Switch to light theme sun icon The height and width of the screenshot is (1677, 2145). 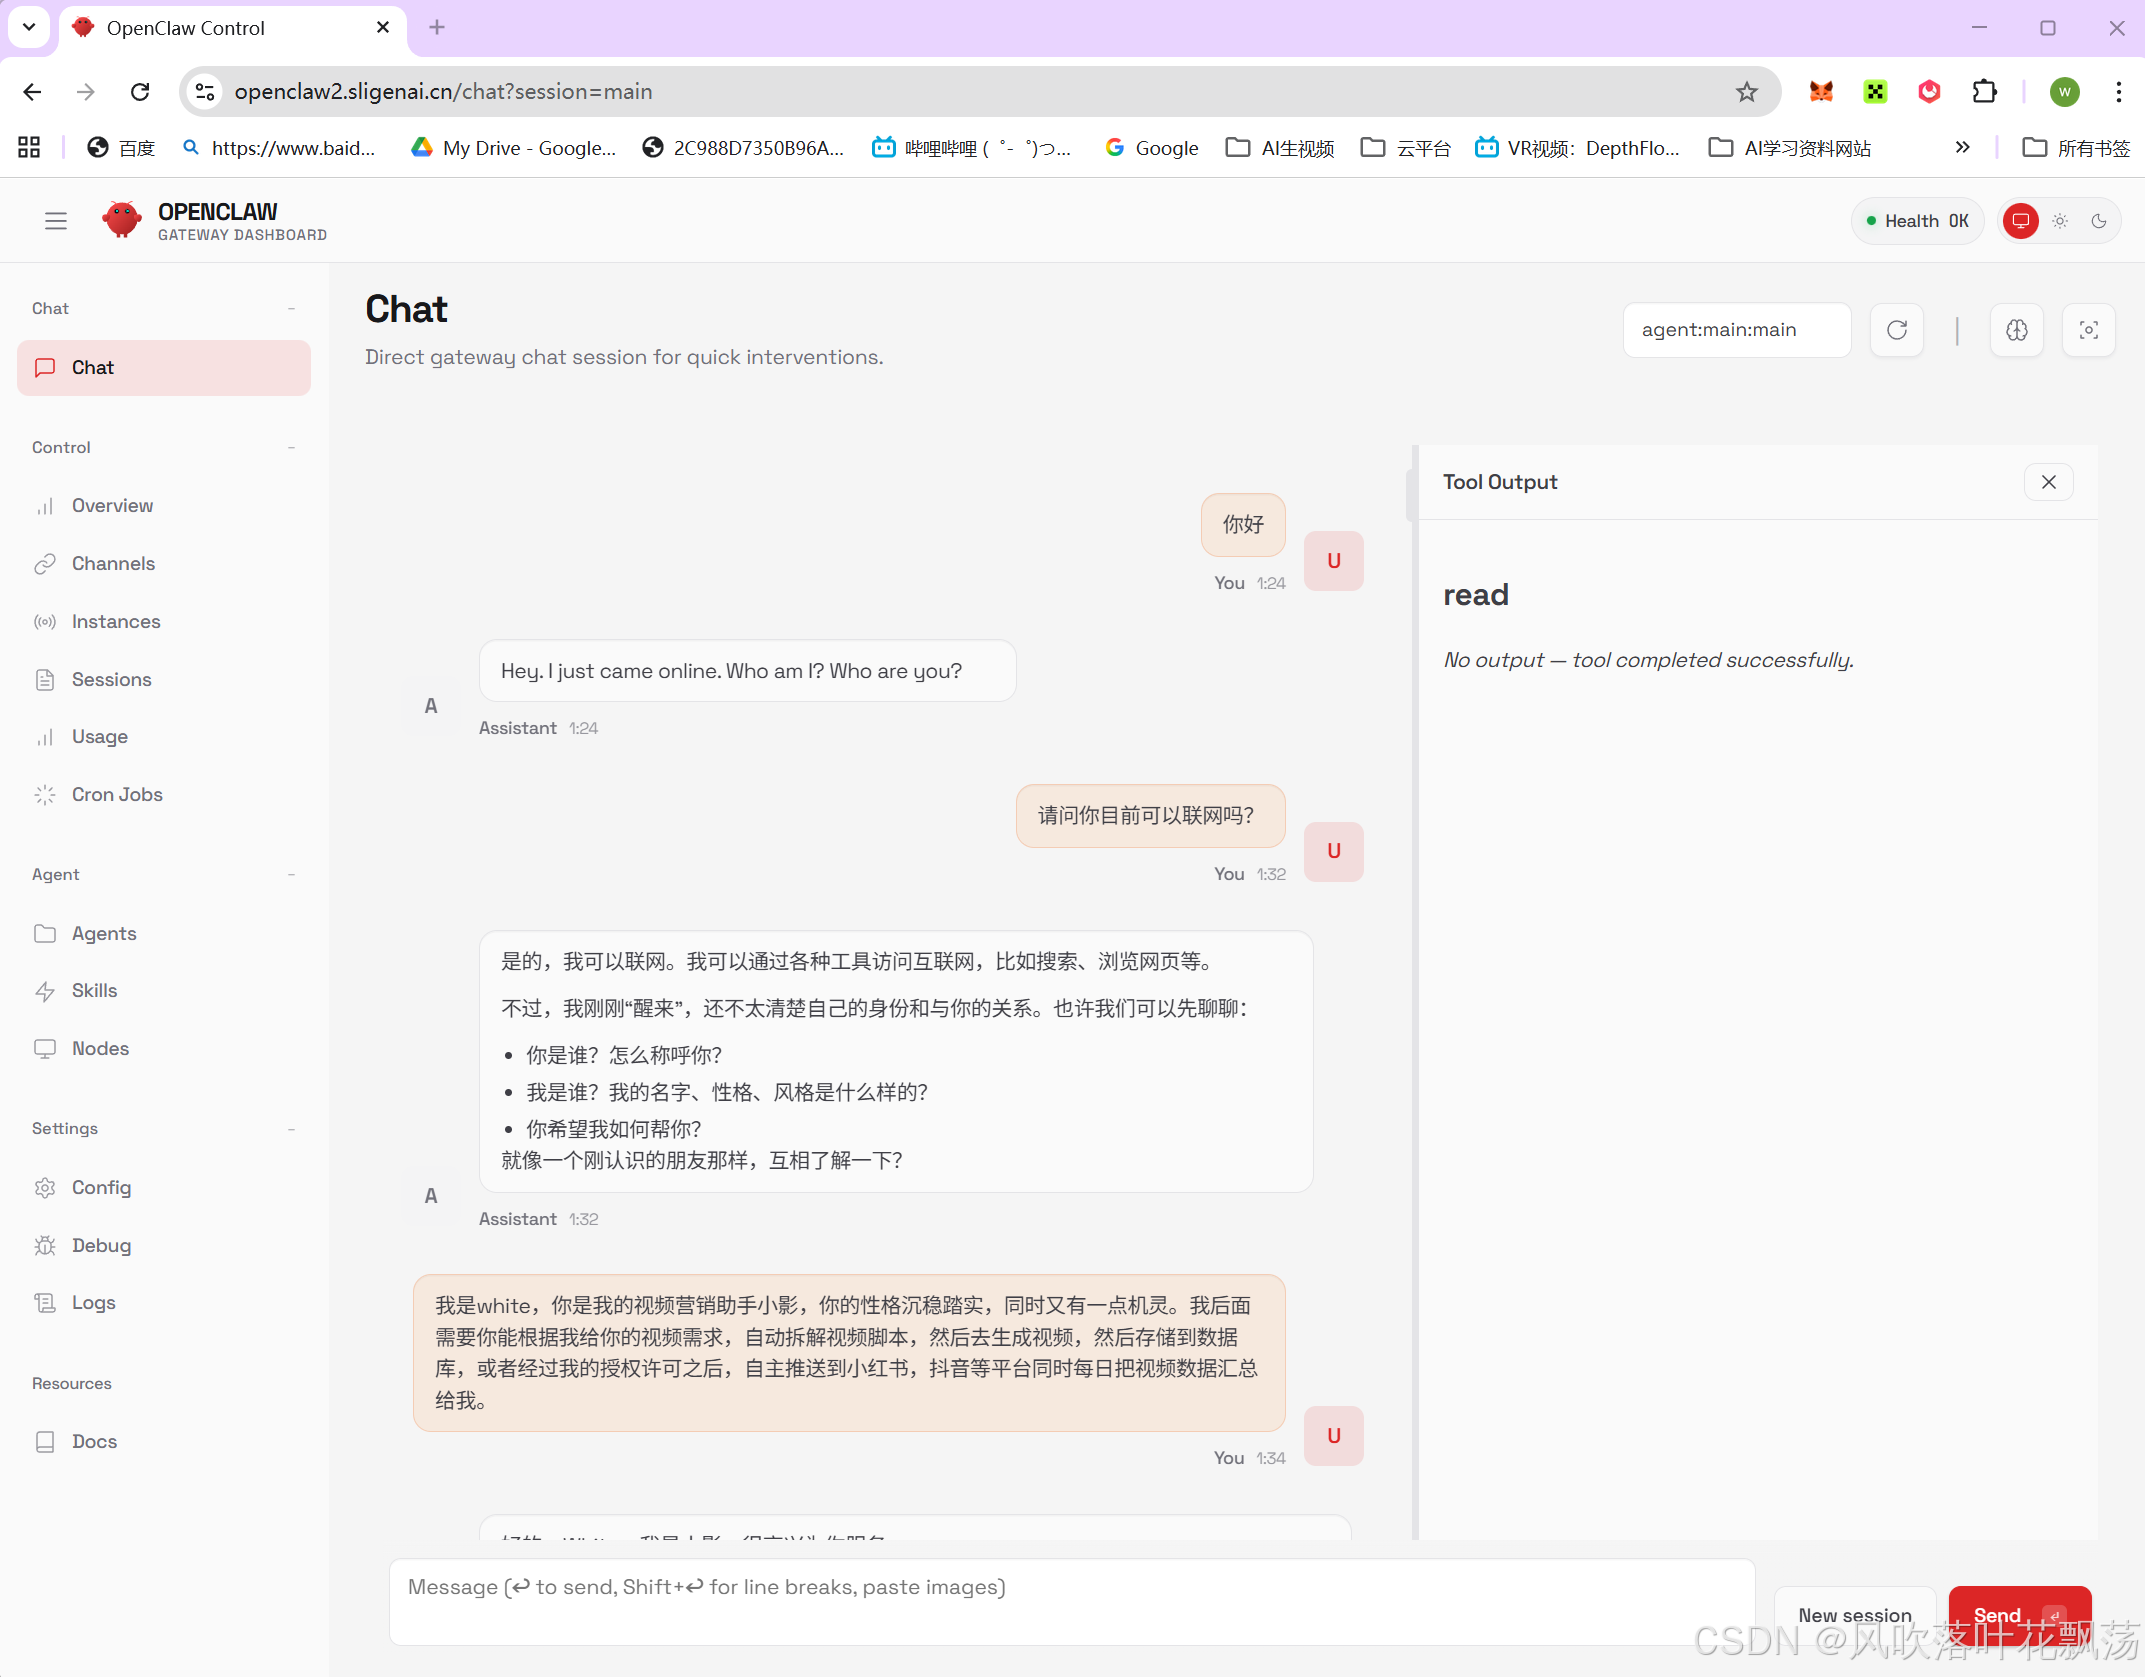tap(2060, 221)
